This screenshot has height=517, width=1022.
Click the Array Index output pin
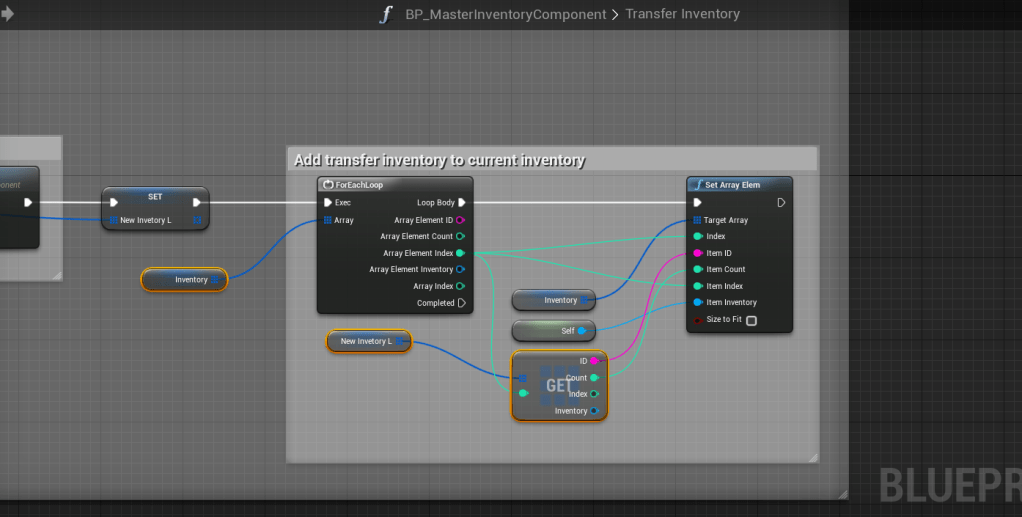click(460, 286)
